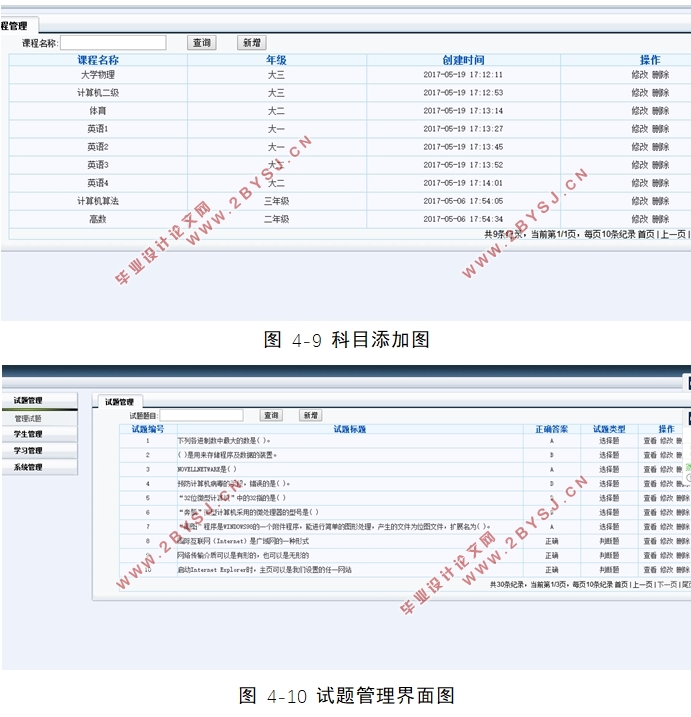Click 修改 for question number 9
691x717 pixels.
tap(666, 556)
